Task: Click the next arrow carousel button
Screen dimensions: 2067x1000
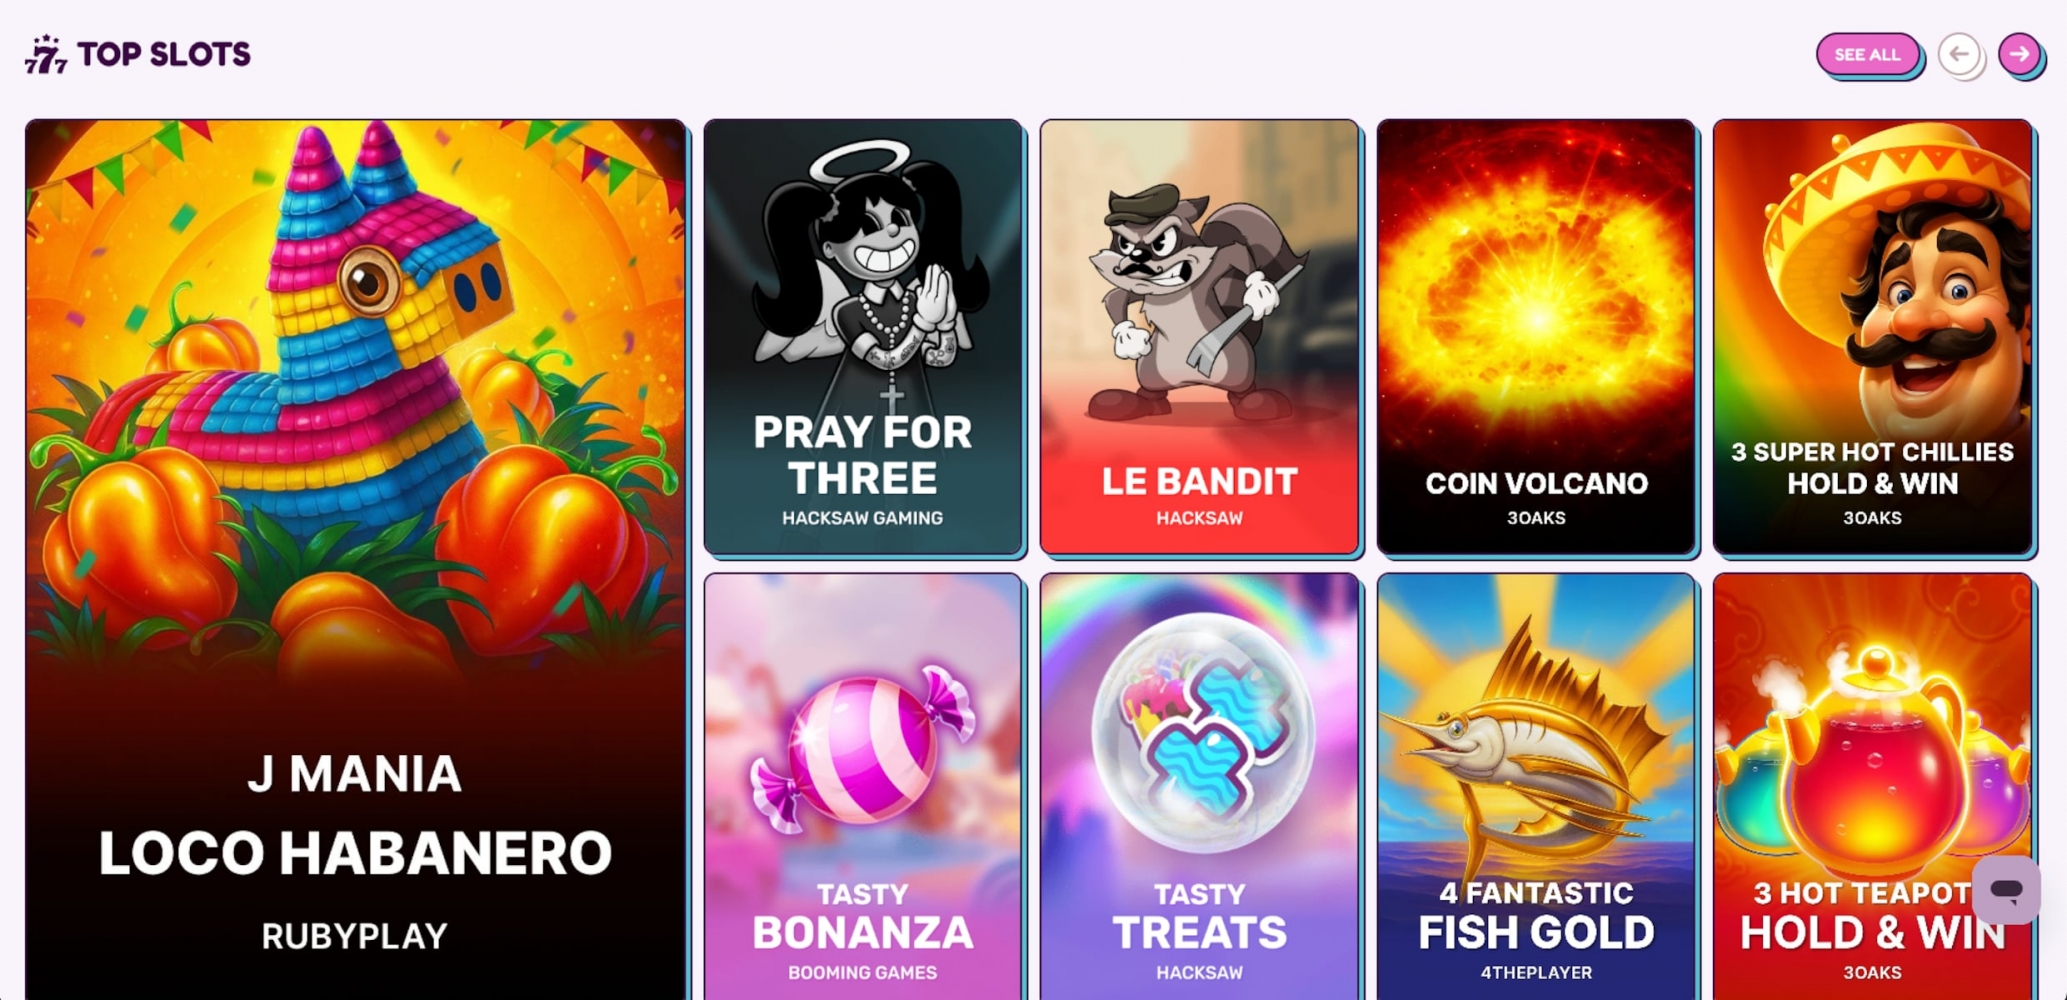Action: [x=2020, y=54]
